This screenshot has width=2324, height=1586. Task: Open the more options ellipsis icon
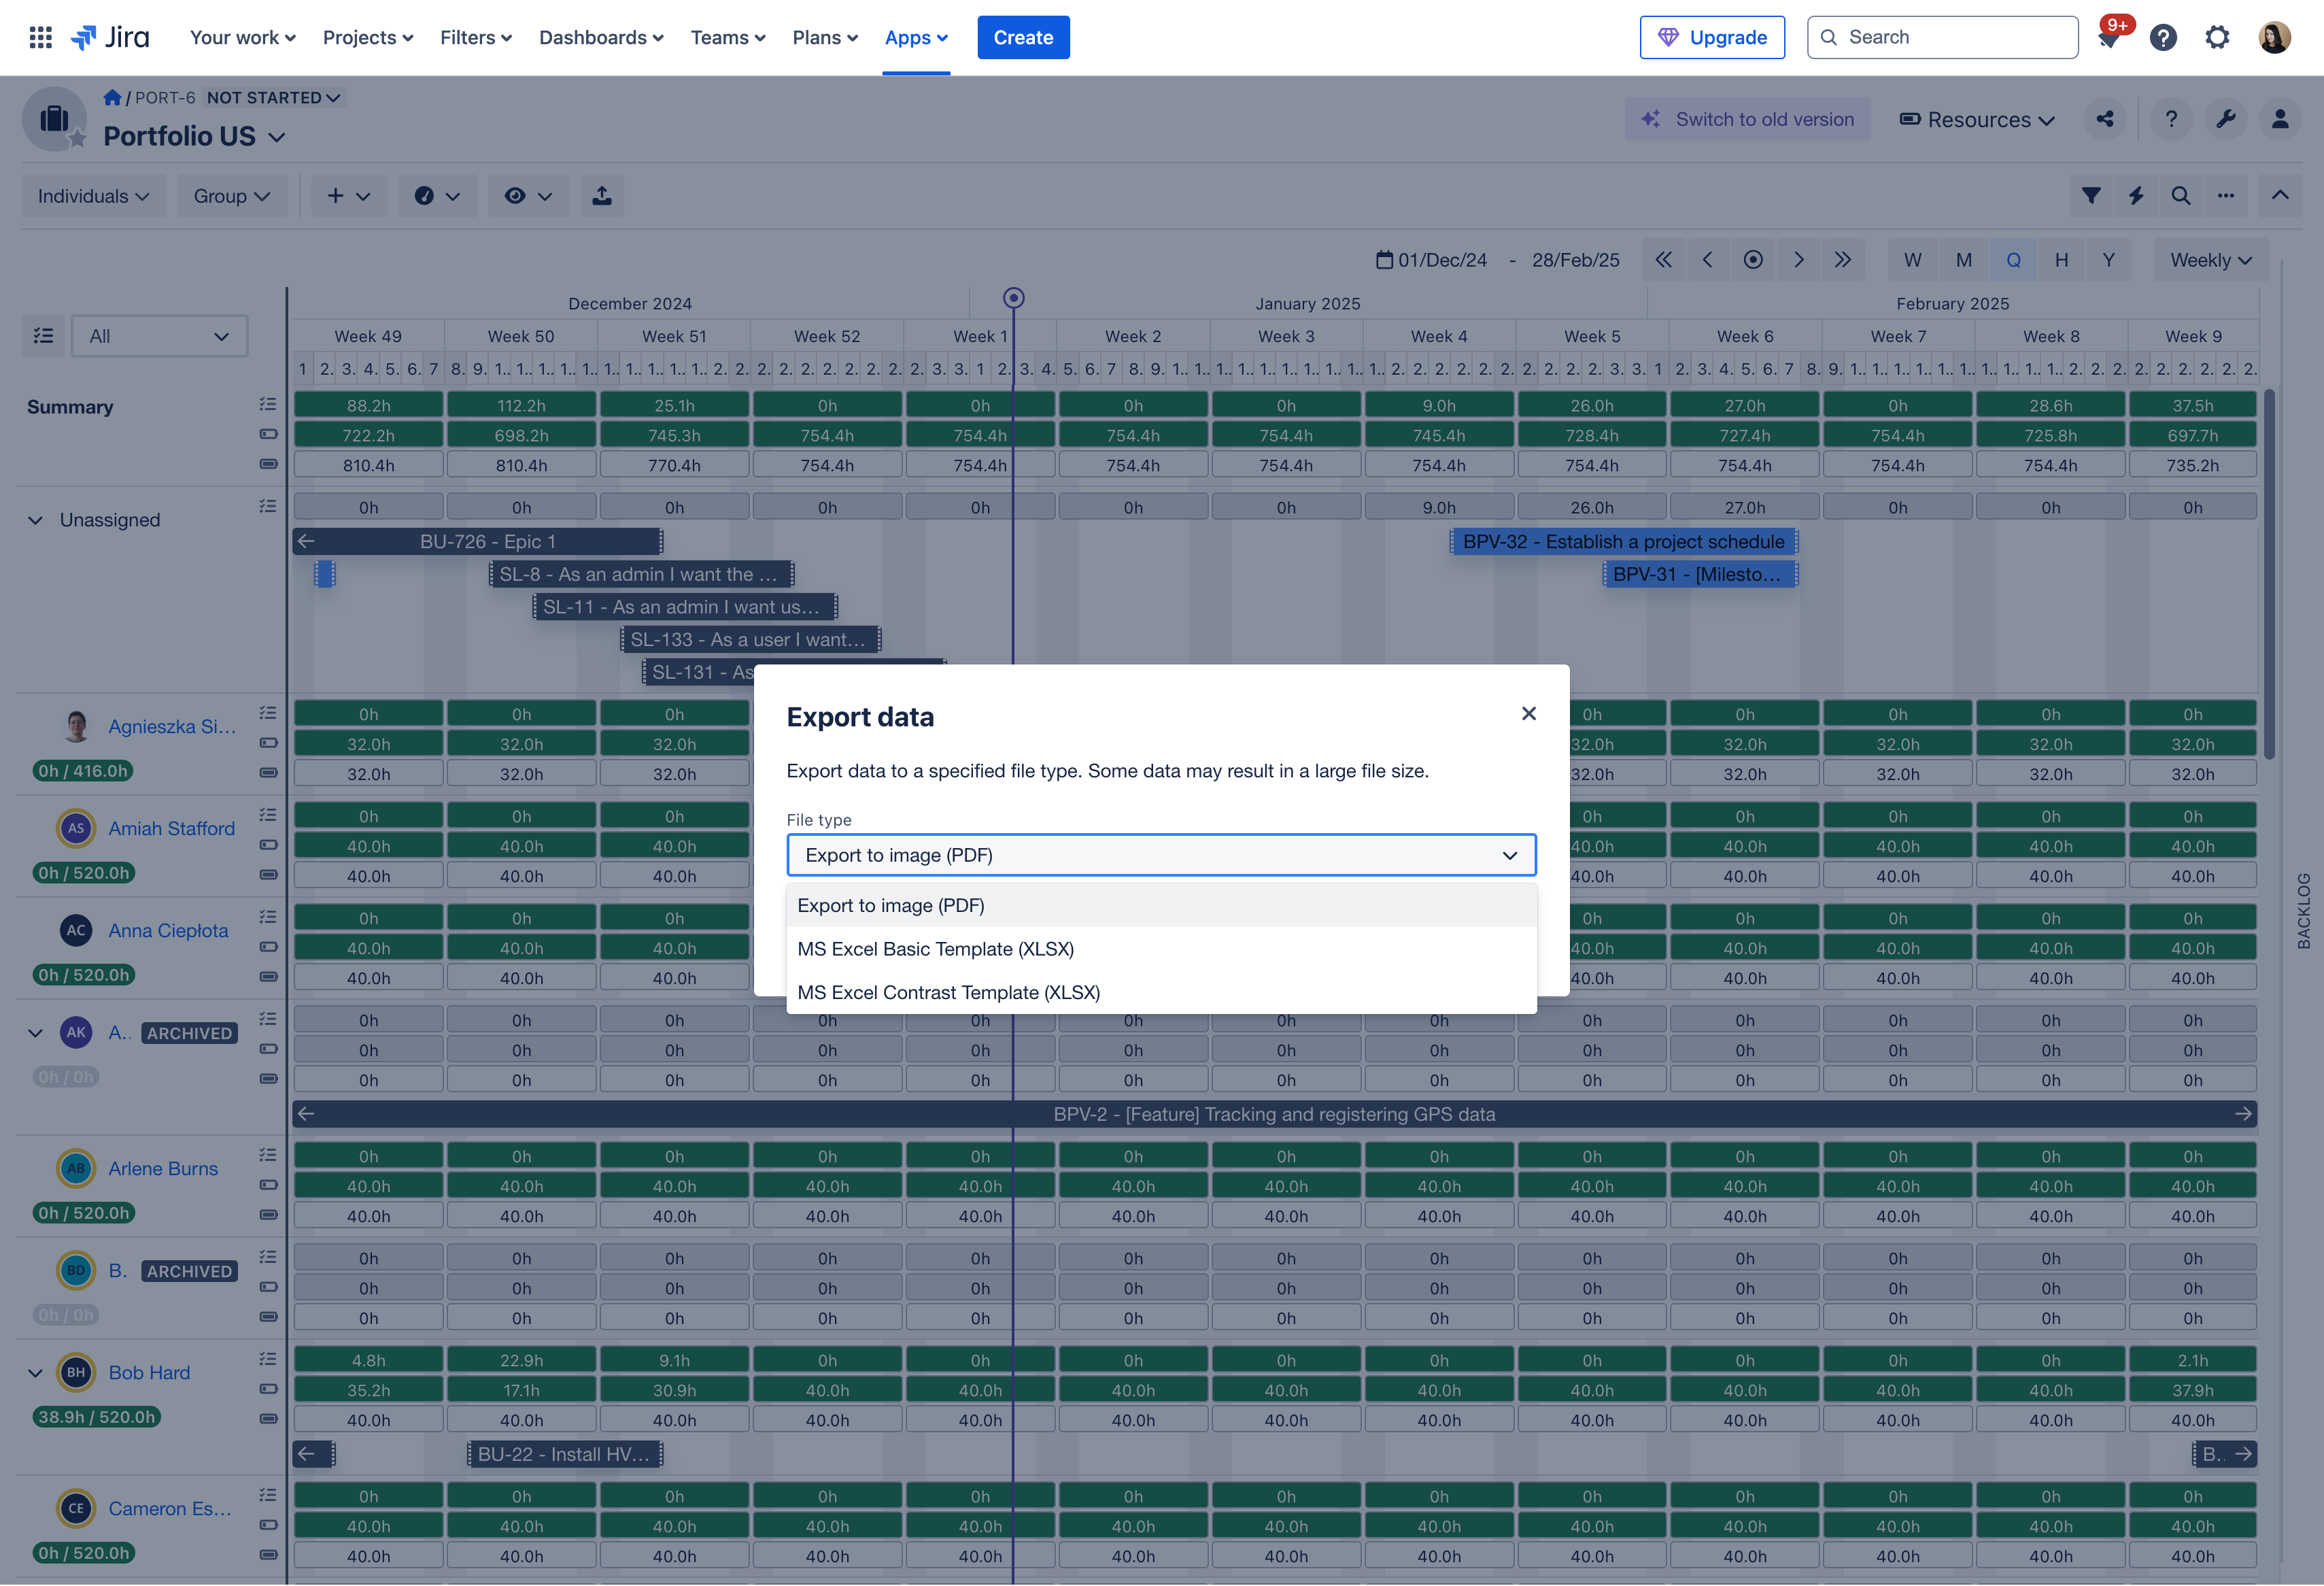[2226, 195]
